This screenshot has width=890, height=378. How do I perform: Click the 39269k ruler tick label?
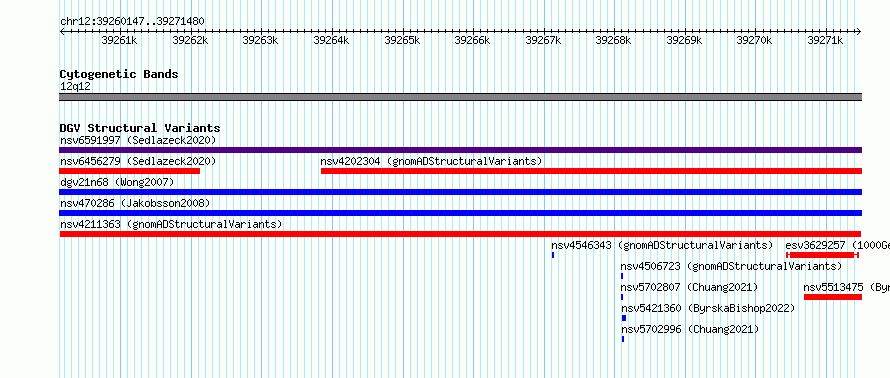(685, 40)
